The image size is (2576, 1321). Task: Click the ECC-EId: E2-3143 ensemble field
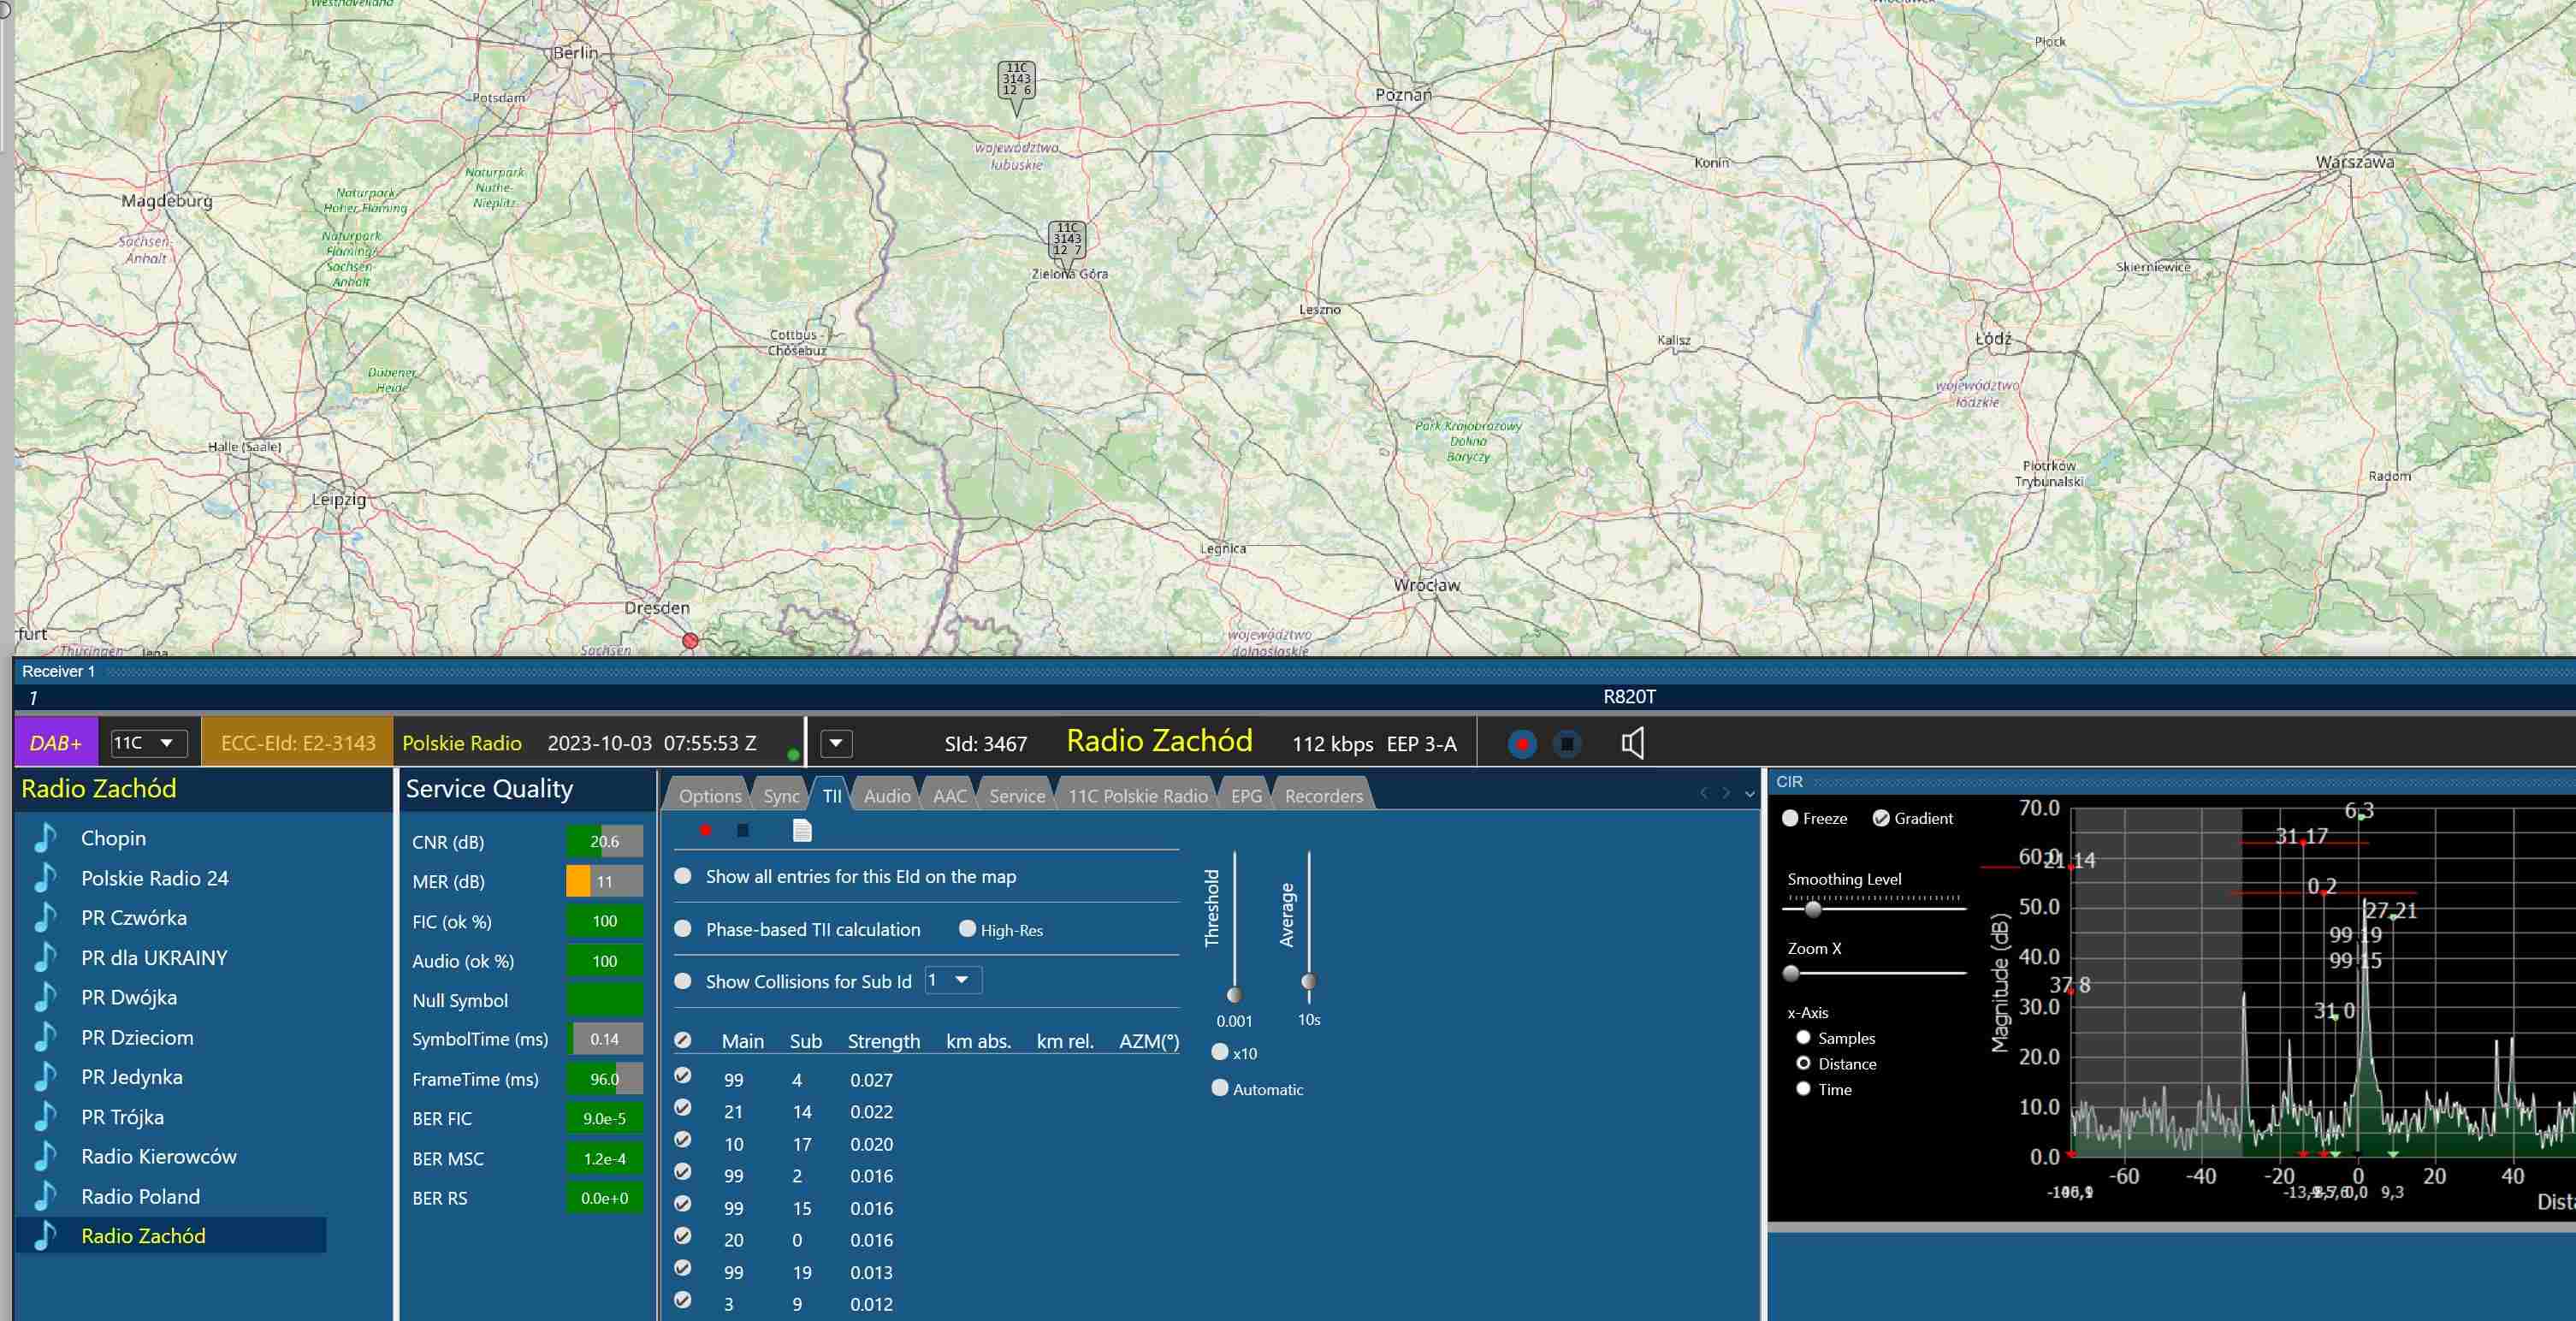coord(298,743)
